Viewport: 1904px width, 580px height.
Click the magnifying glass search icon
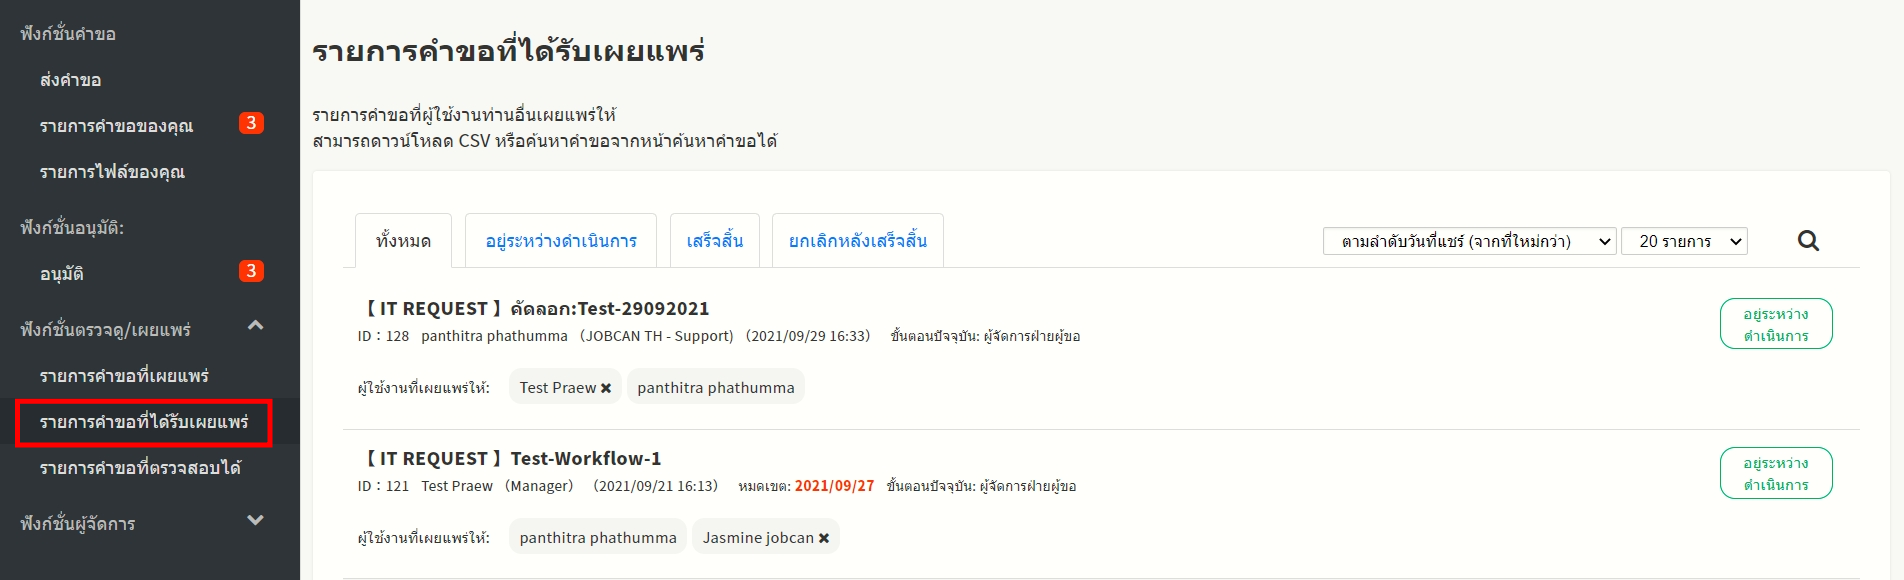1808,241
